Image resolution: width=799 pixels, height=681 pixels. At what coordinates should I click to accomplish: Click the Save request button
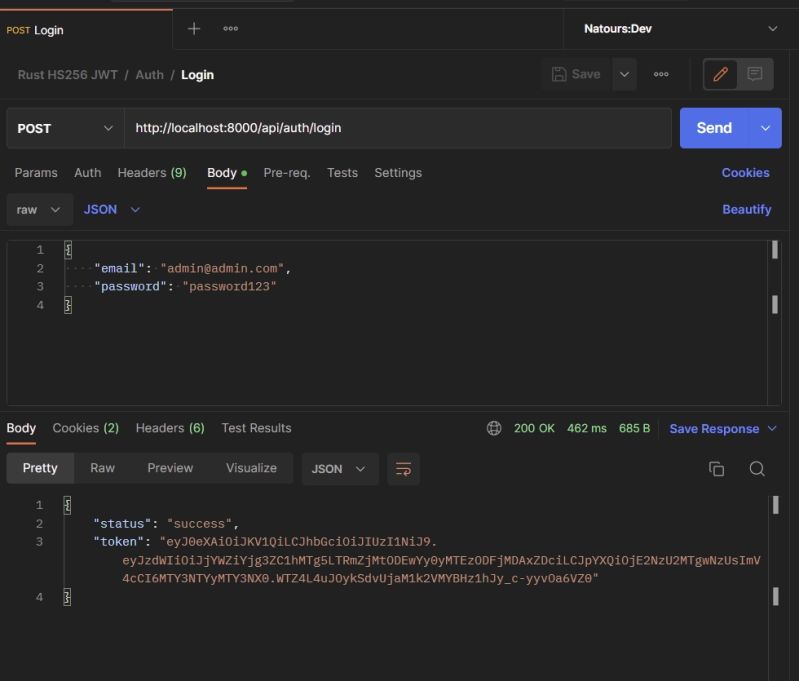[x=577, y=74]
